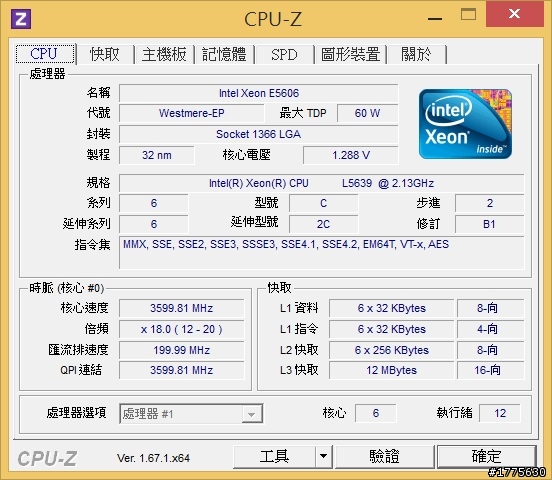
Task: Click the 核心 count value 6
Action: coord(376,413)
